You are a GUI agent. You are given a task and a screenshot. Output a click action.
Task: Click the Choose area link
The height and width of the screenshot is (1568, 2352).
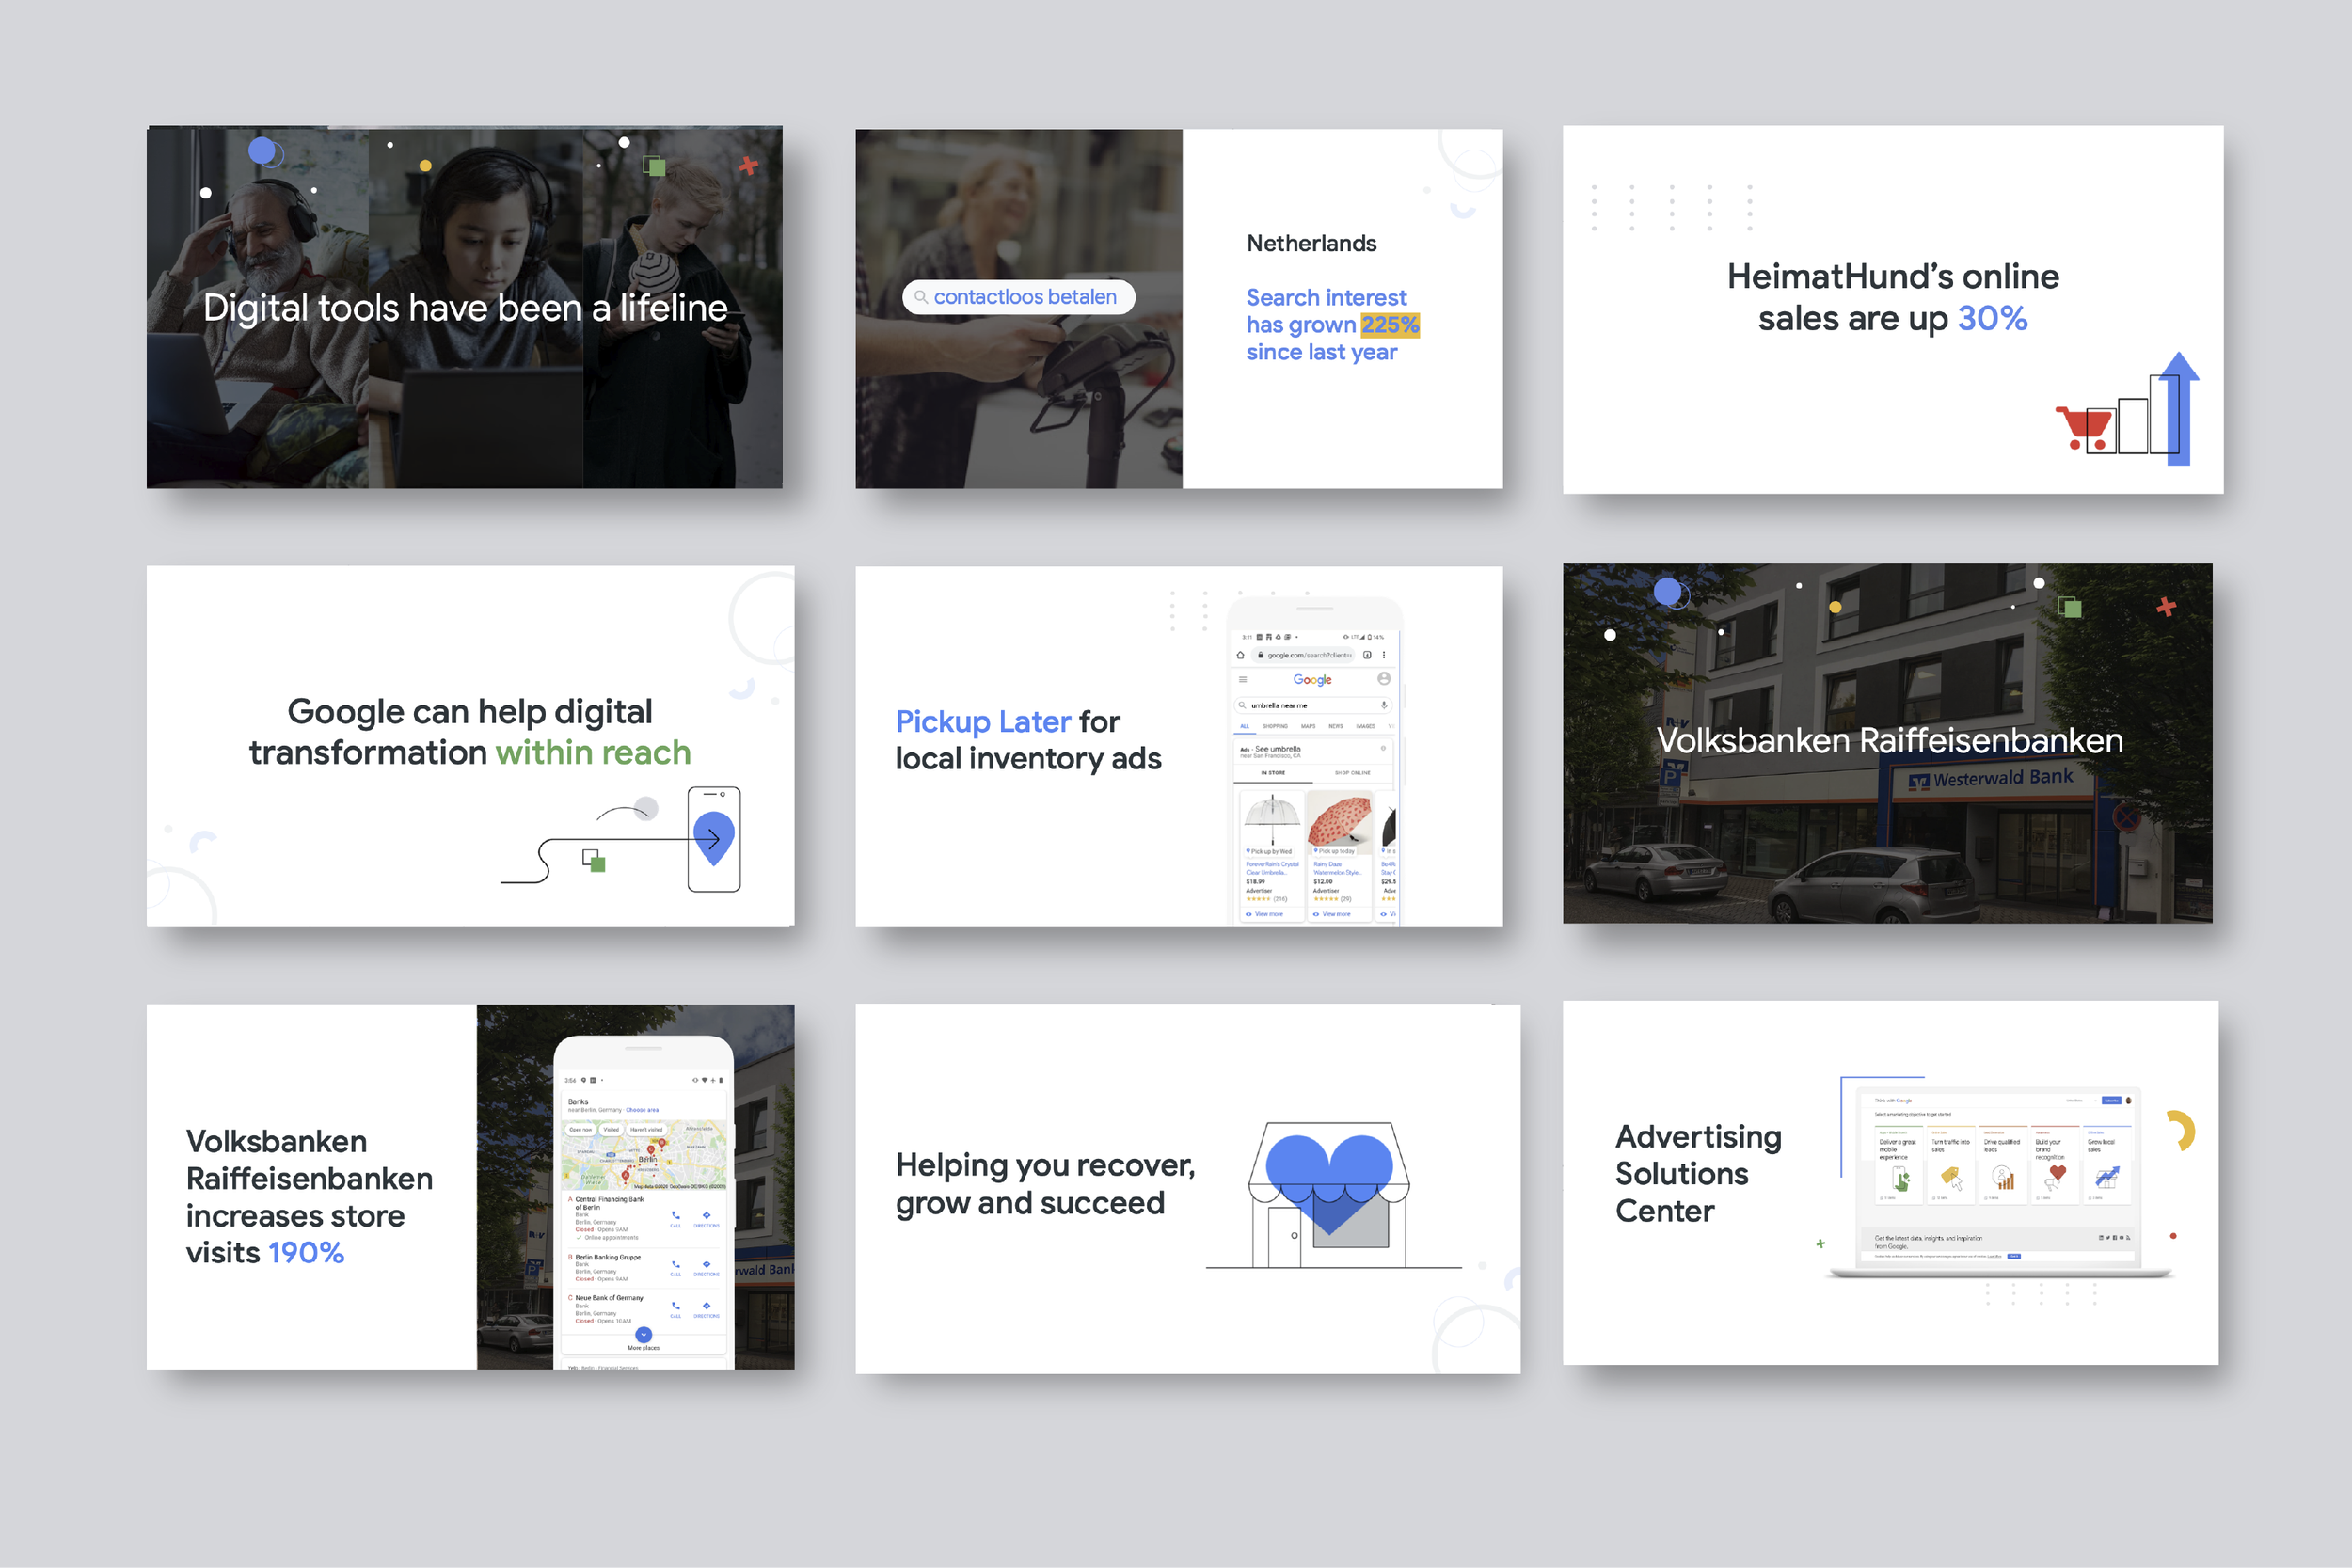click(642, 1110)
